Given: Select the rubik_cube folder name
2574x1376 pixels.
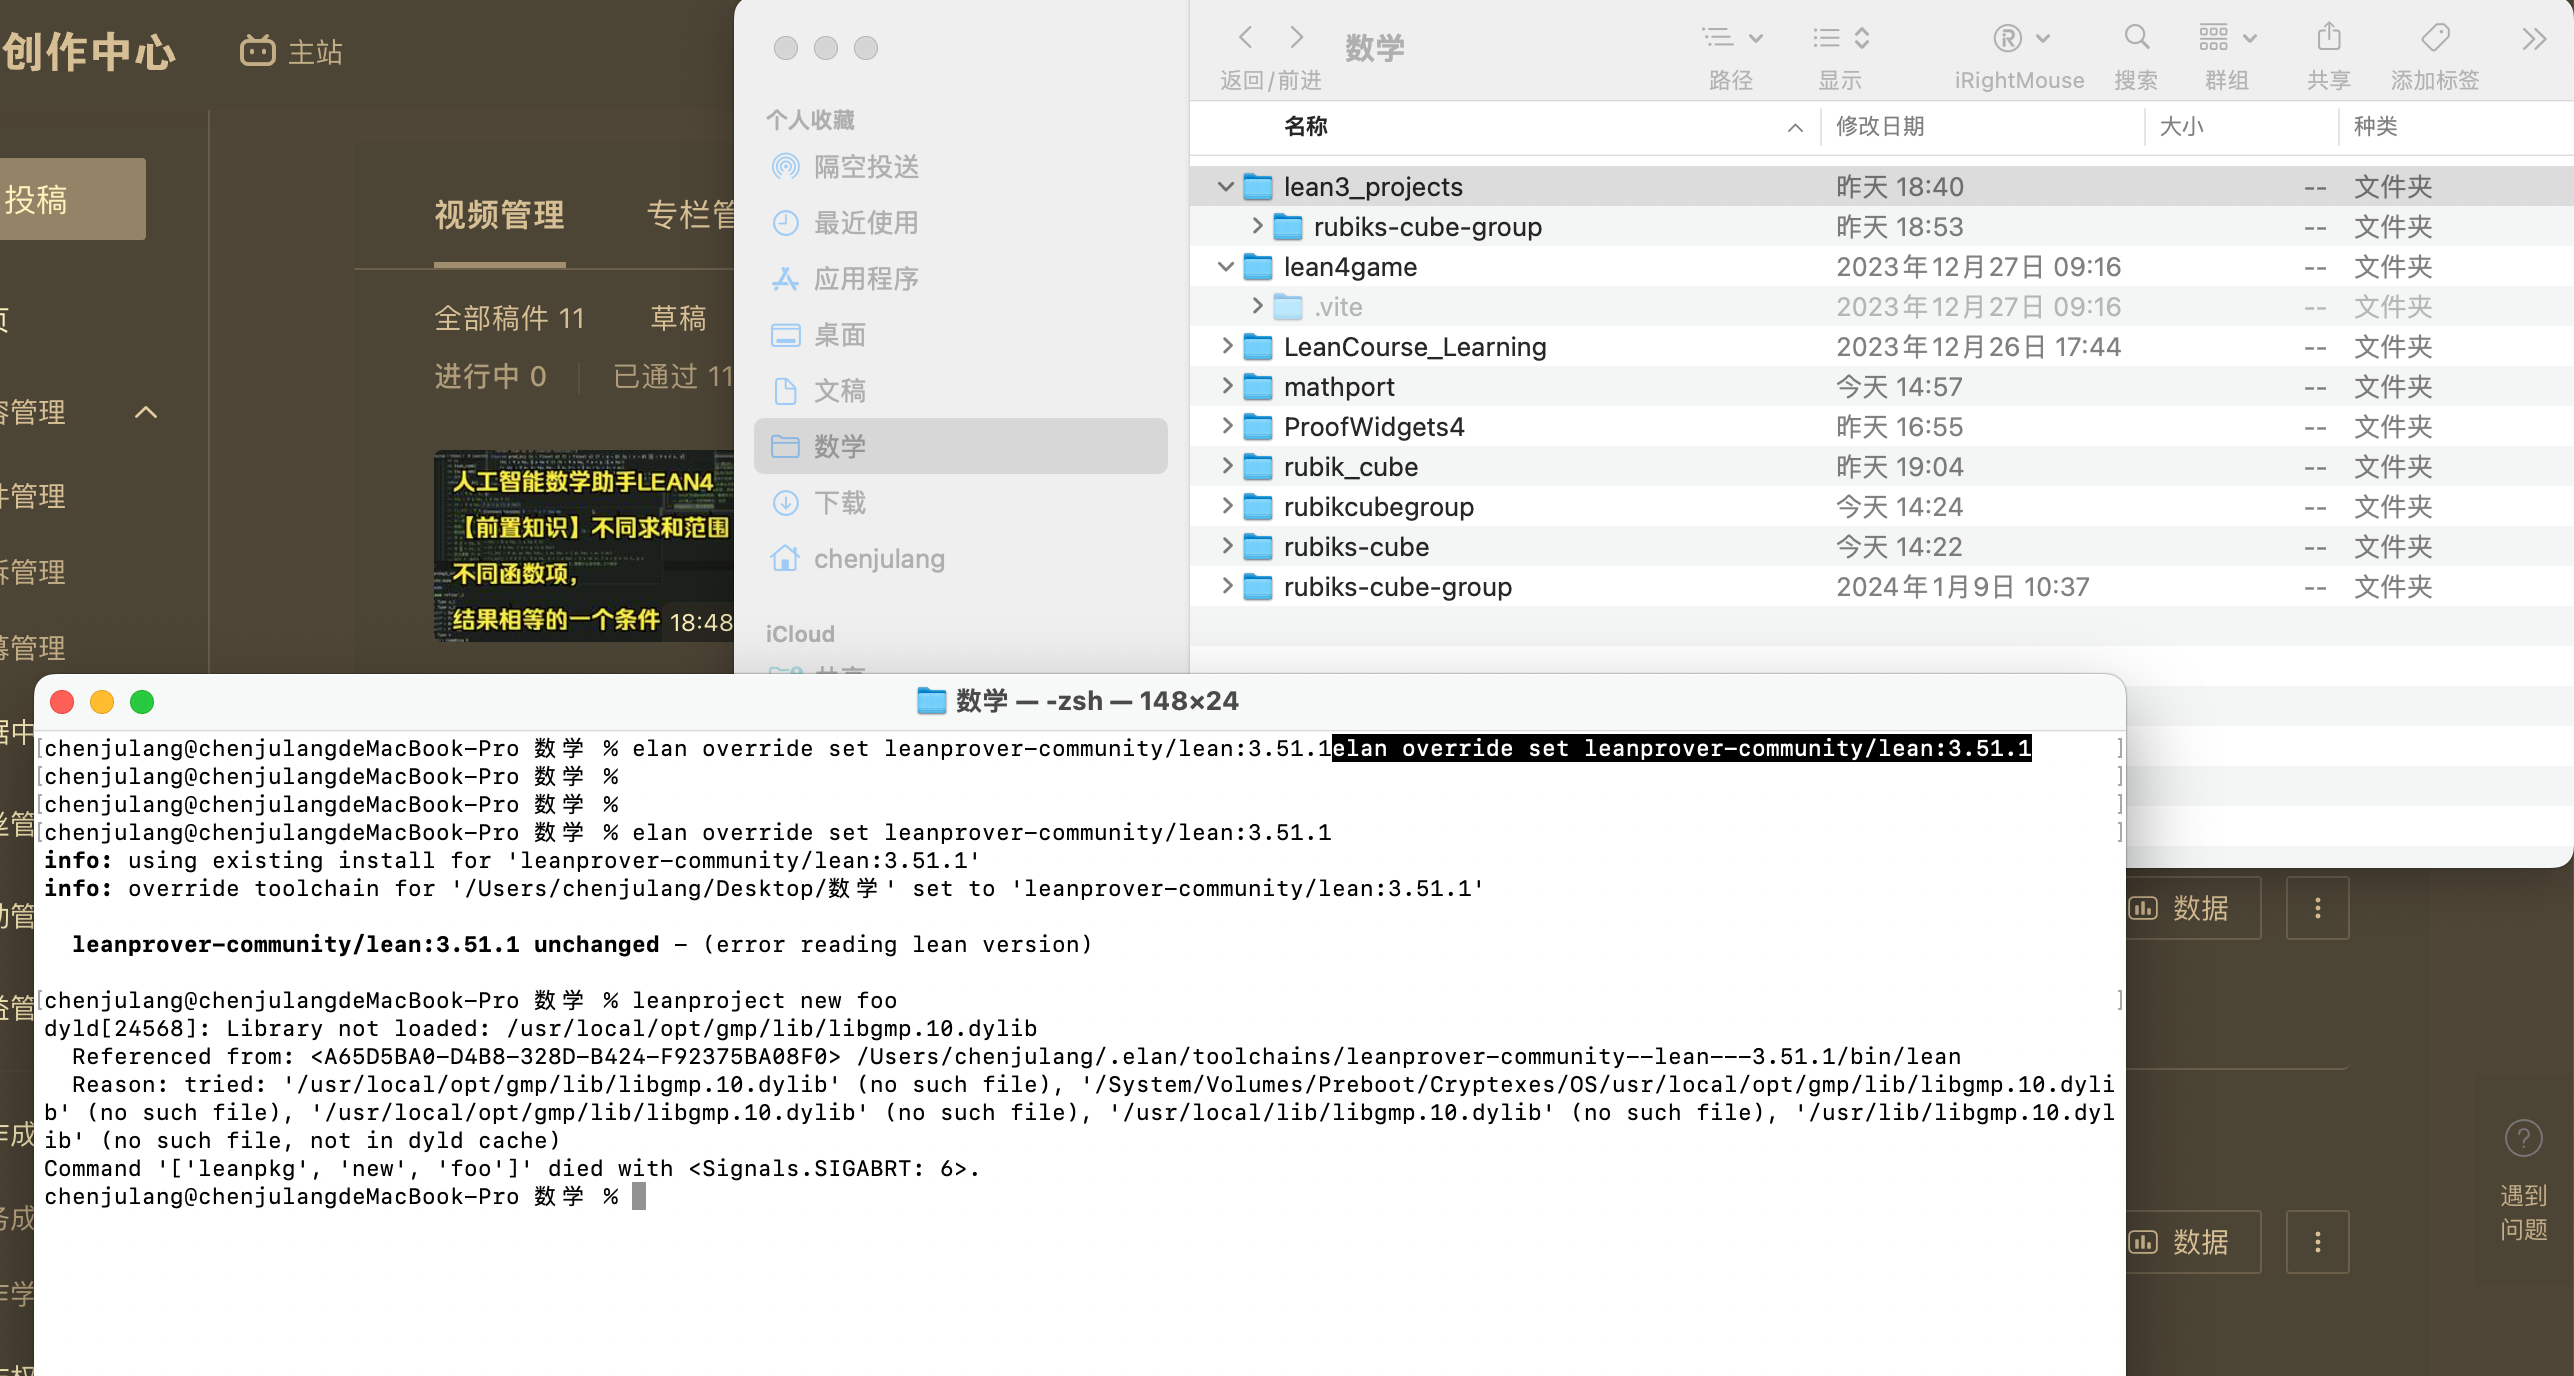Looking at the screenshot, I should (x=1350, y=467).
